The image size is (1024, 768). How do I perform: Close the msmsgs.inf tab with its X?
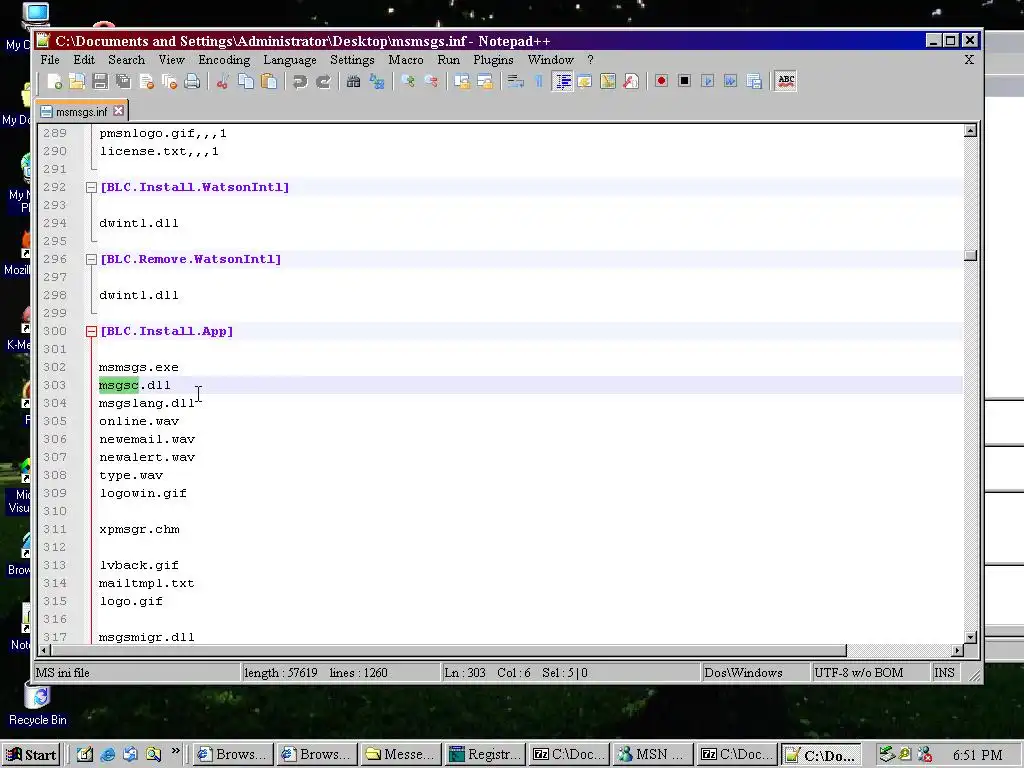118,110
